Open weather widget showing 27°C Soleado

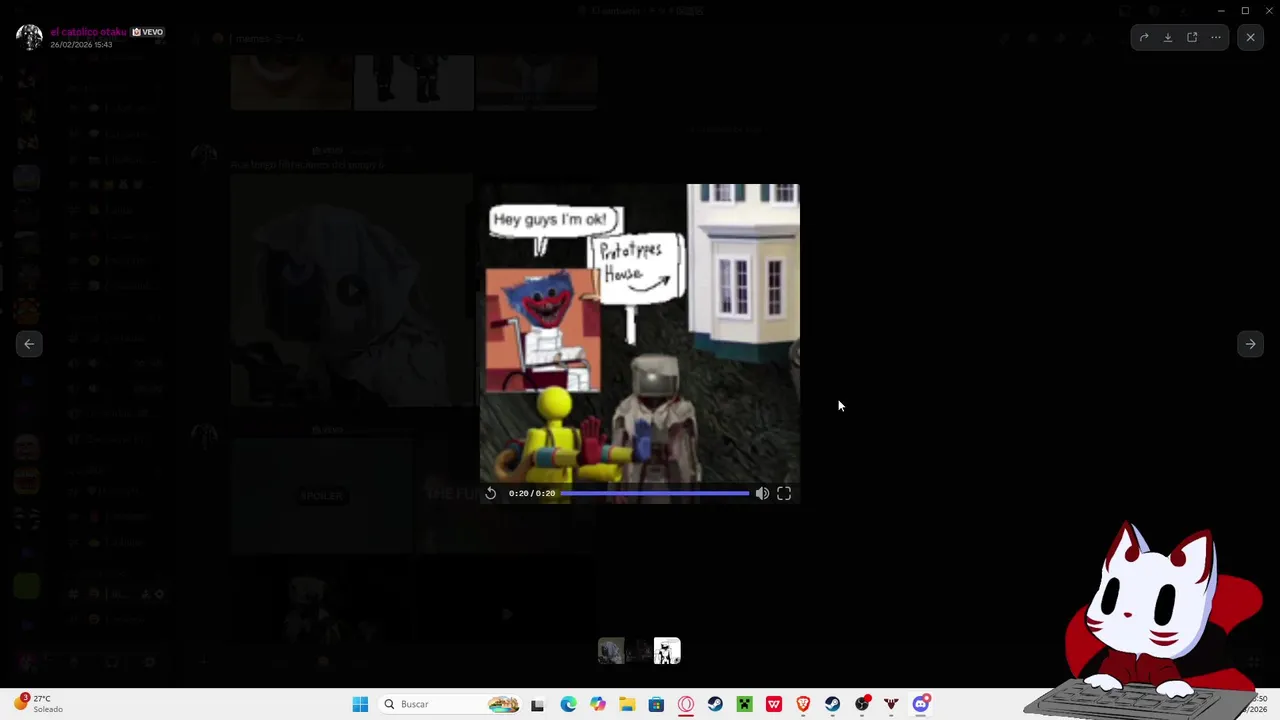click(x=38, y=703)
